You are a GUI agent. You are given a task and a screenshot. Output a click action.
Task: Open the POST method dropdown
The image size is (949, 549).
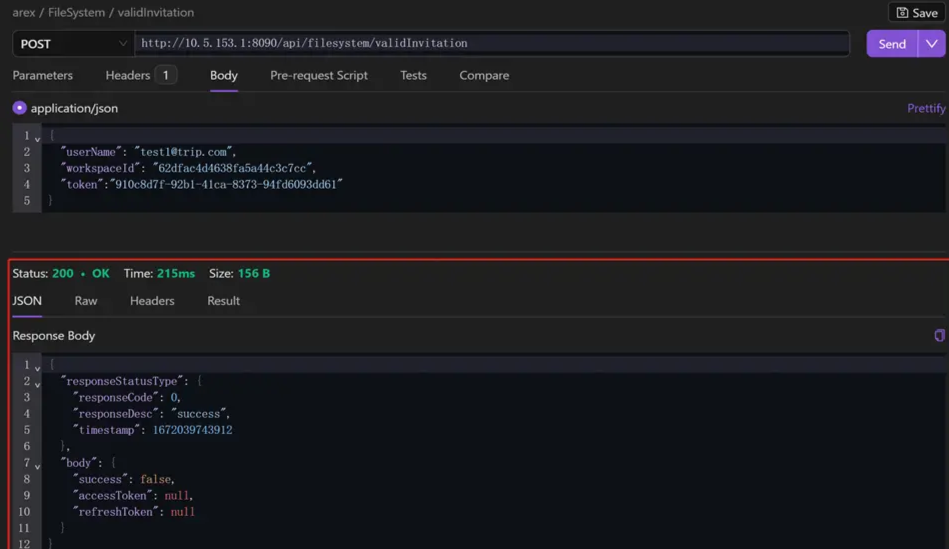(73, 44)
